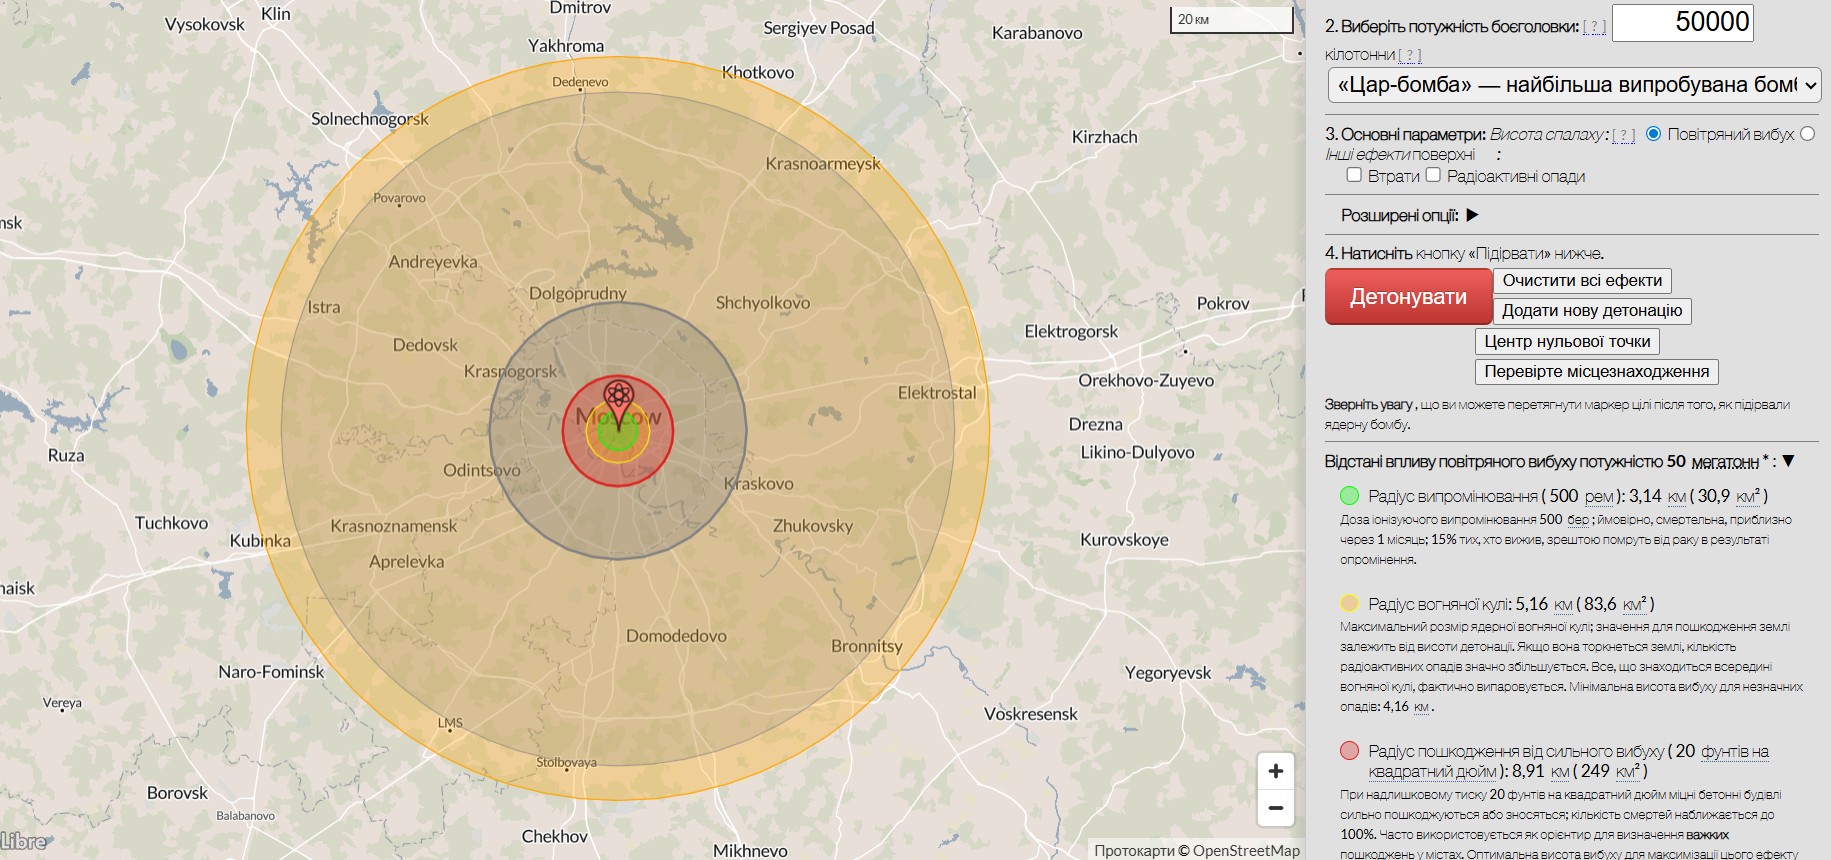
Task: Zoom in on the map with plus button
Action: (1275, 771)
